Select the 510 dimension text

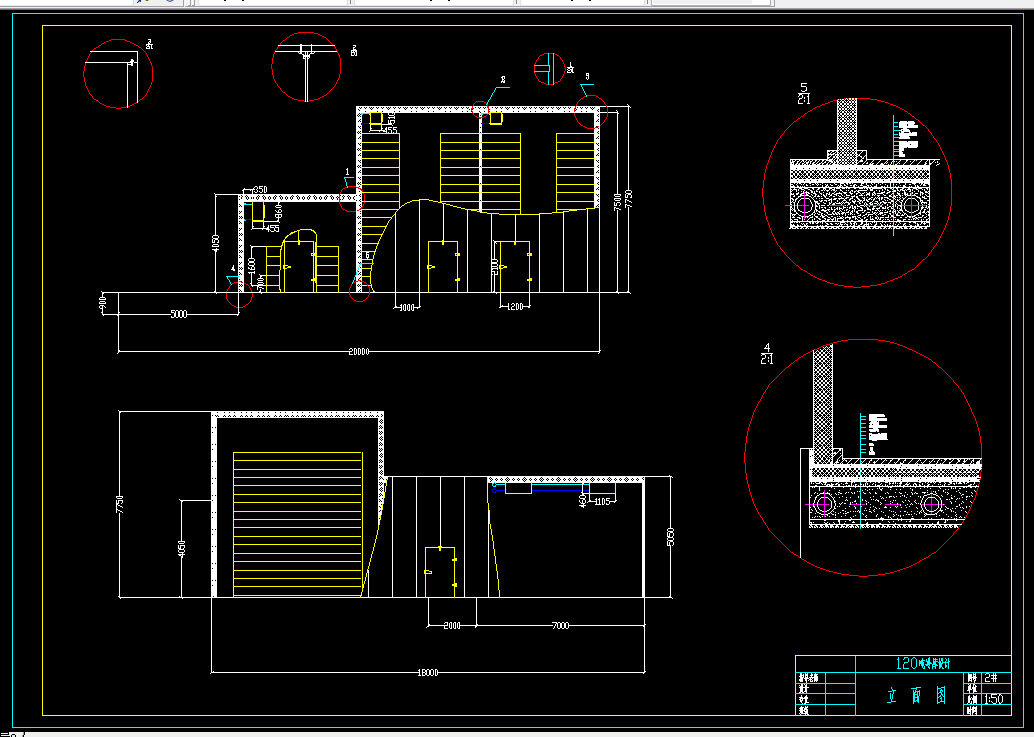tap(391, 118)
